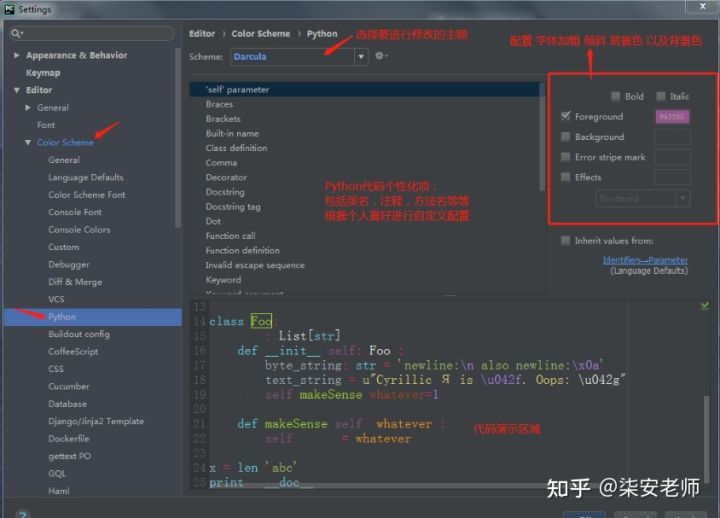Enable the Italic font checkbox
This screenshot has height=518, width=720.
[x=661, y=97]
